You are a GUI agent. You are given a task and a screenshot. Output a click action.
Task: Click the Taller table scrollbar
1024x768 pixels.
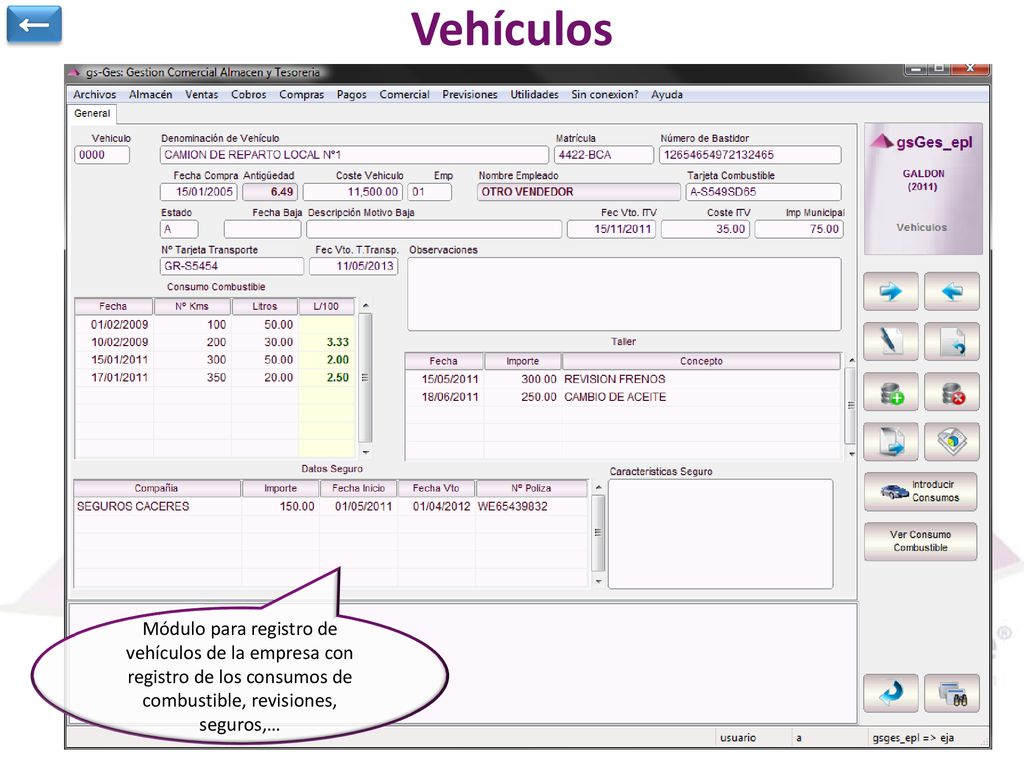850,407
